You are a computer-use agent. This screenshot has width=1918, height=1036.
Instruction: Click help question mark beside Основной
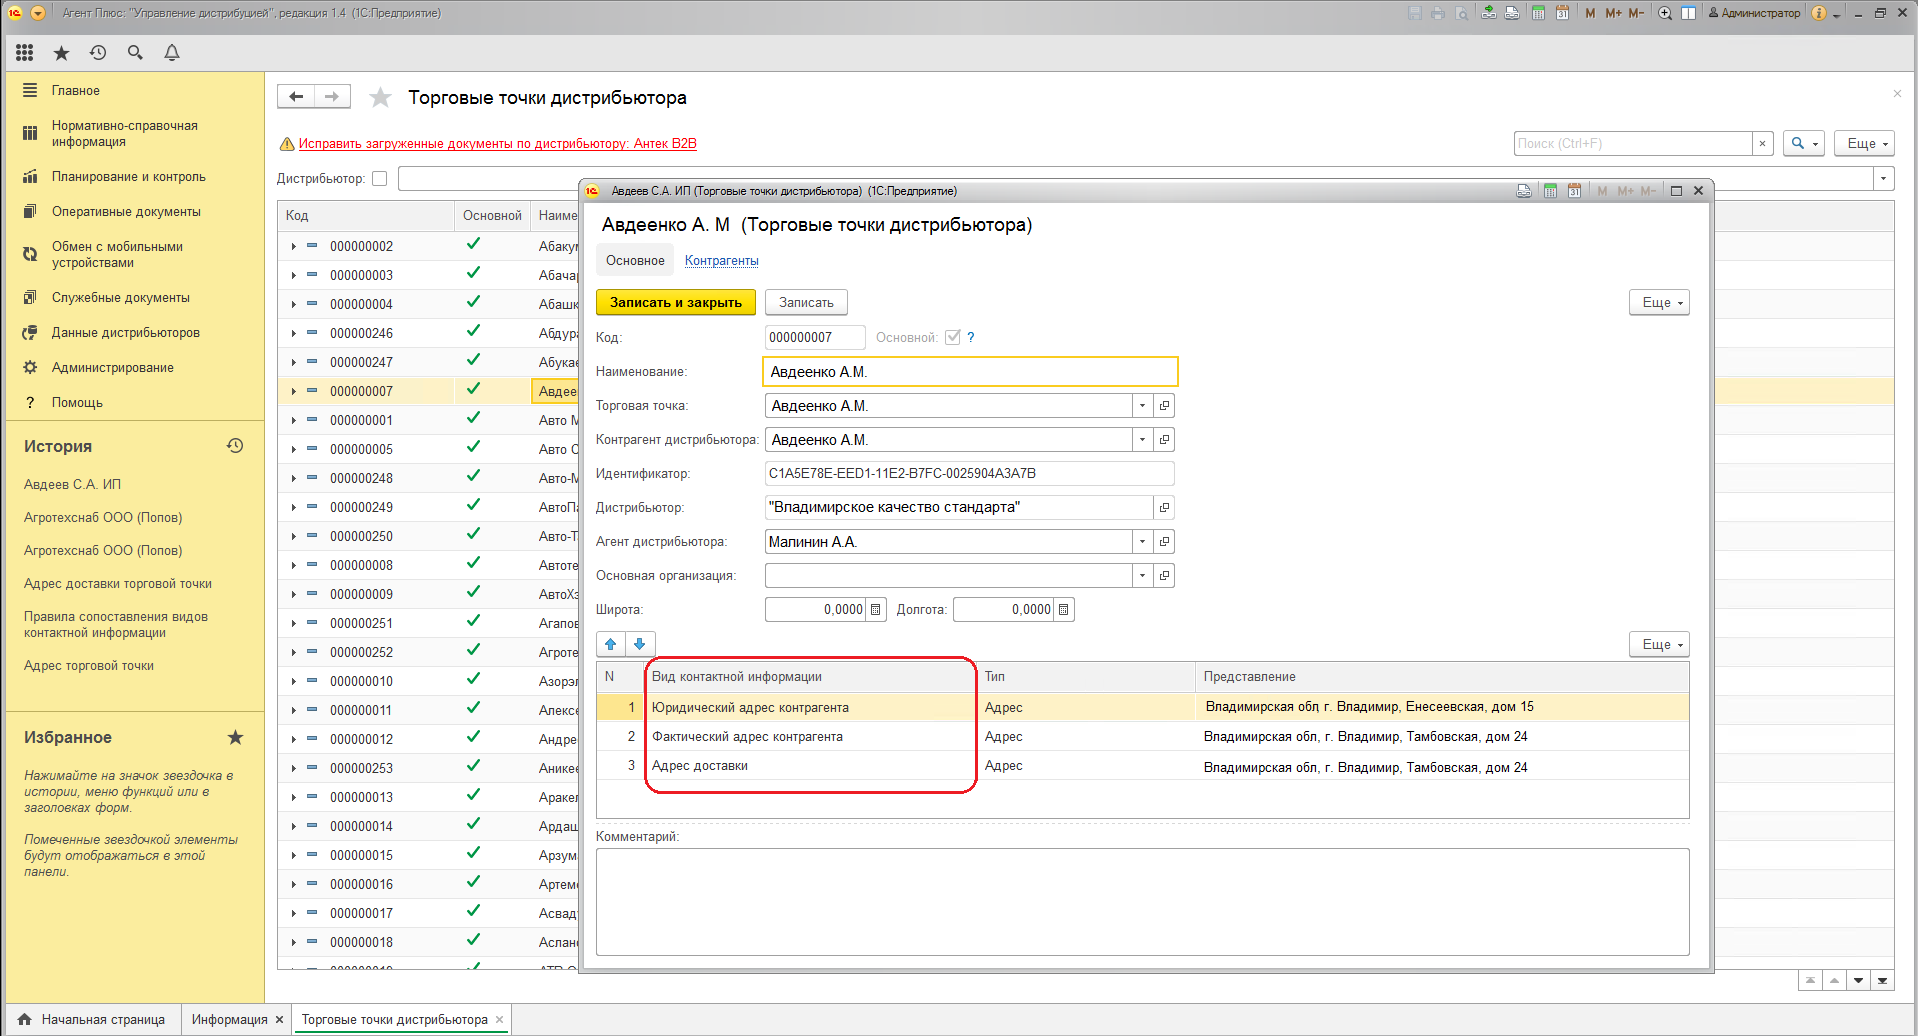(970, 338)
